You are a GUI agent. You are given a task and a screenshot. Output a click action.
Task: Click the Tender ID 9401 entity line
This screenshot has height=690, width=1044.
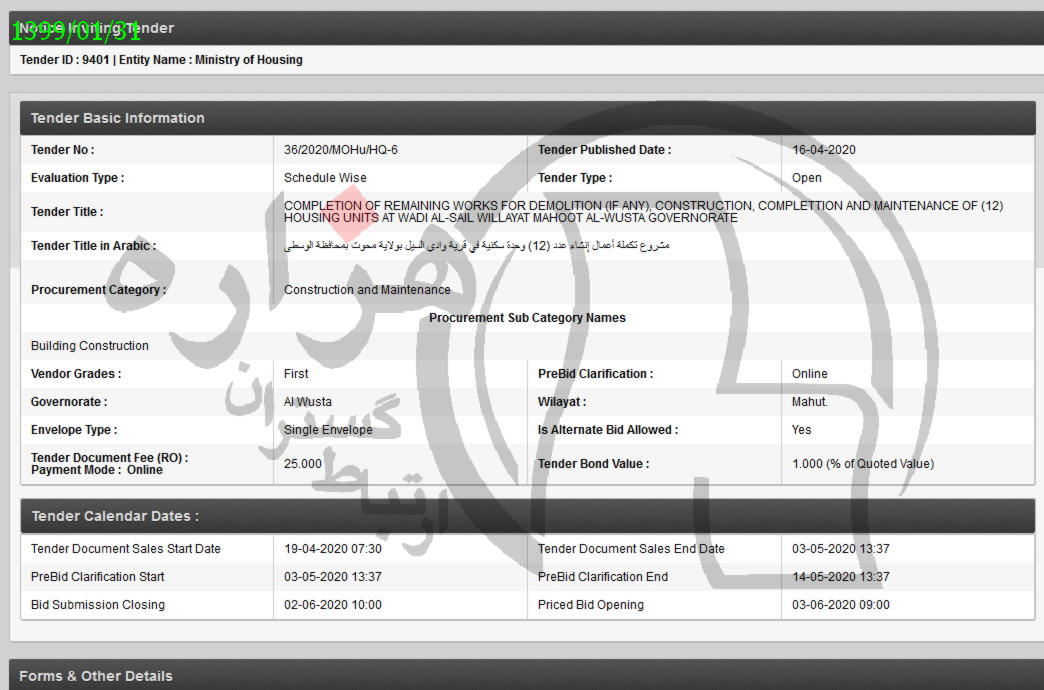161,60
